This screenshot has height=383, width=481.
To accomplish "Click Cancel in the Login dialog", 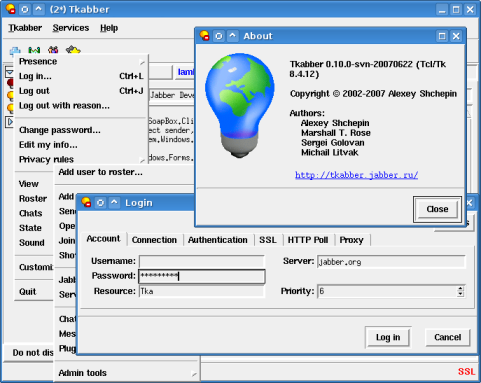I will coord(448,337).
